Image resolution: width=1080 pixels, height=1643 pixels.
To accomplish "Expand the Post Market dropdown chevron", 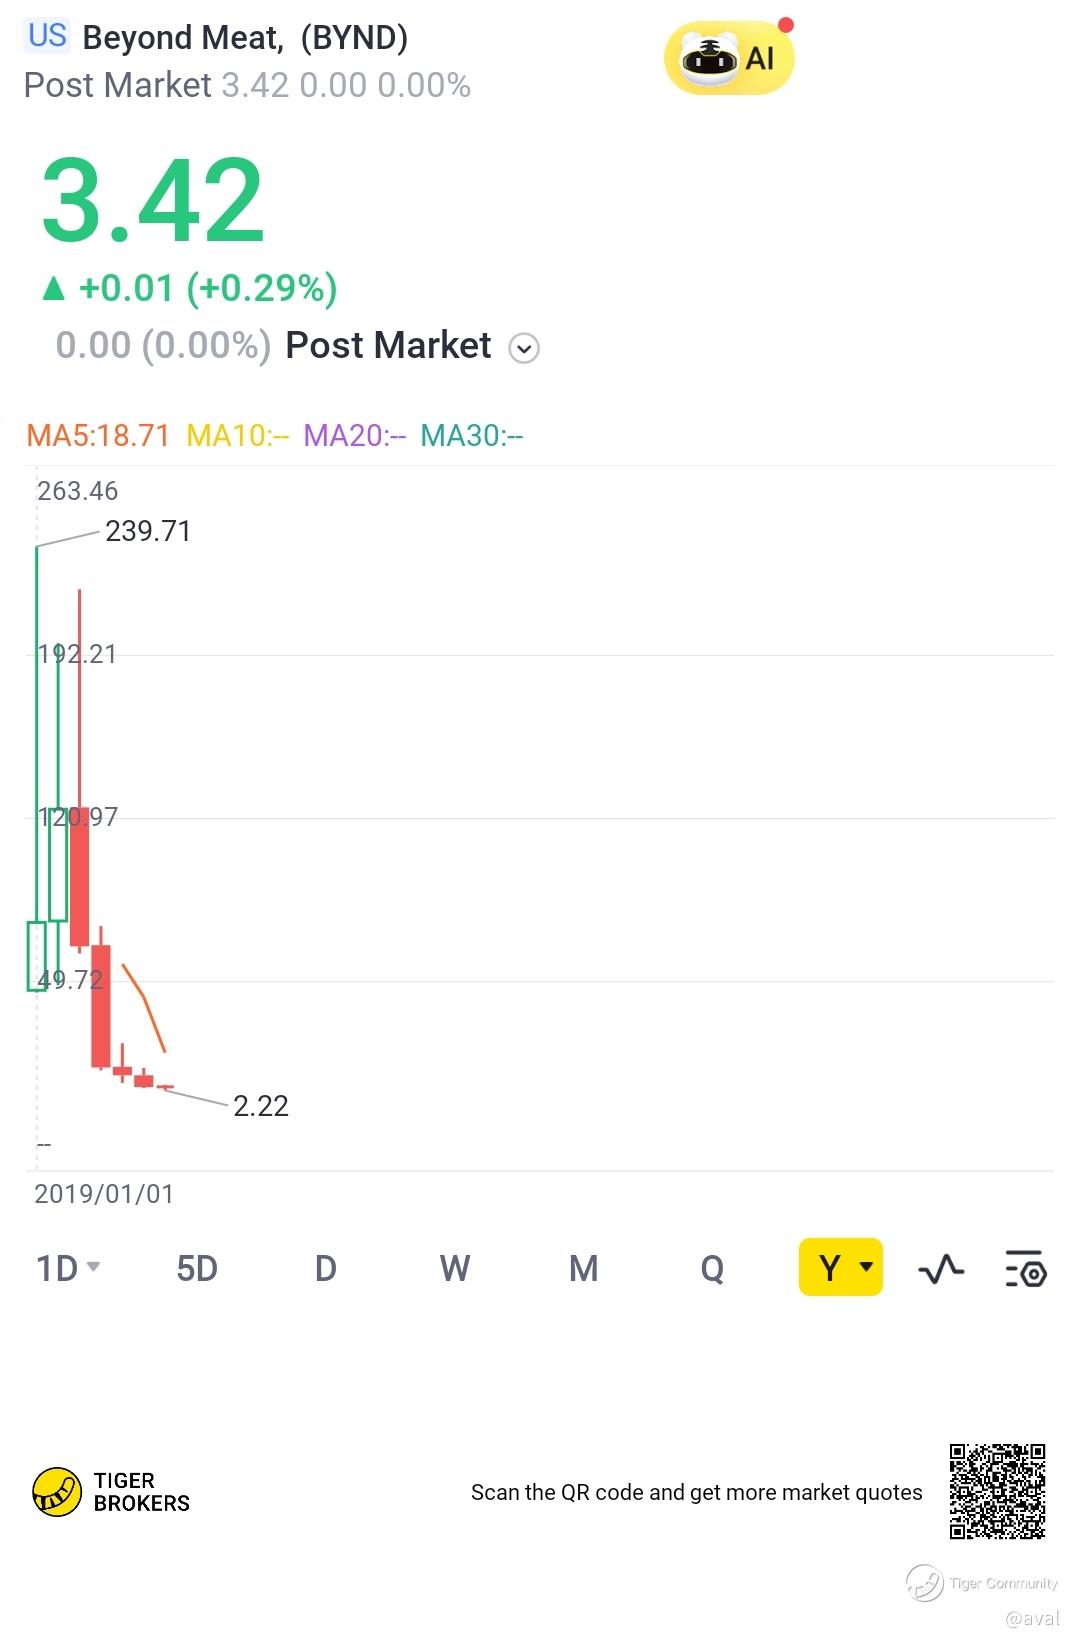I will coord(524,348).
